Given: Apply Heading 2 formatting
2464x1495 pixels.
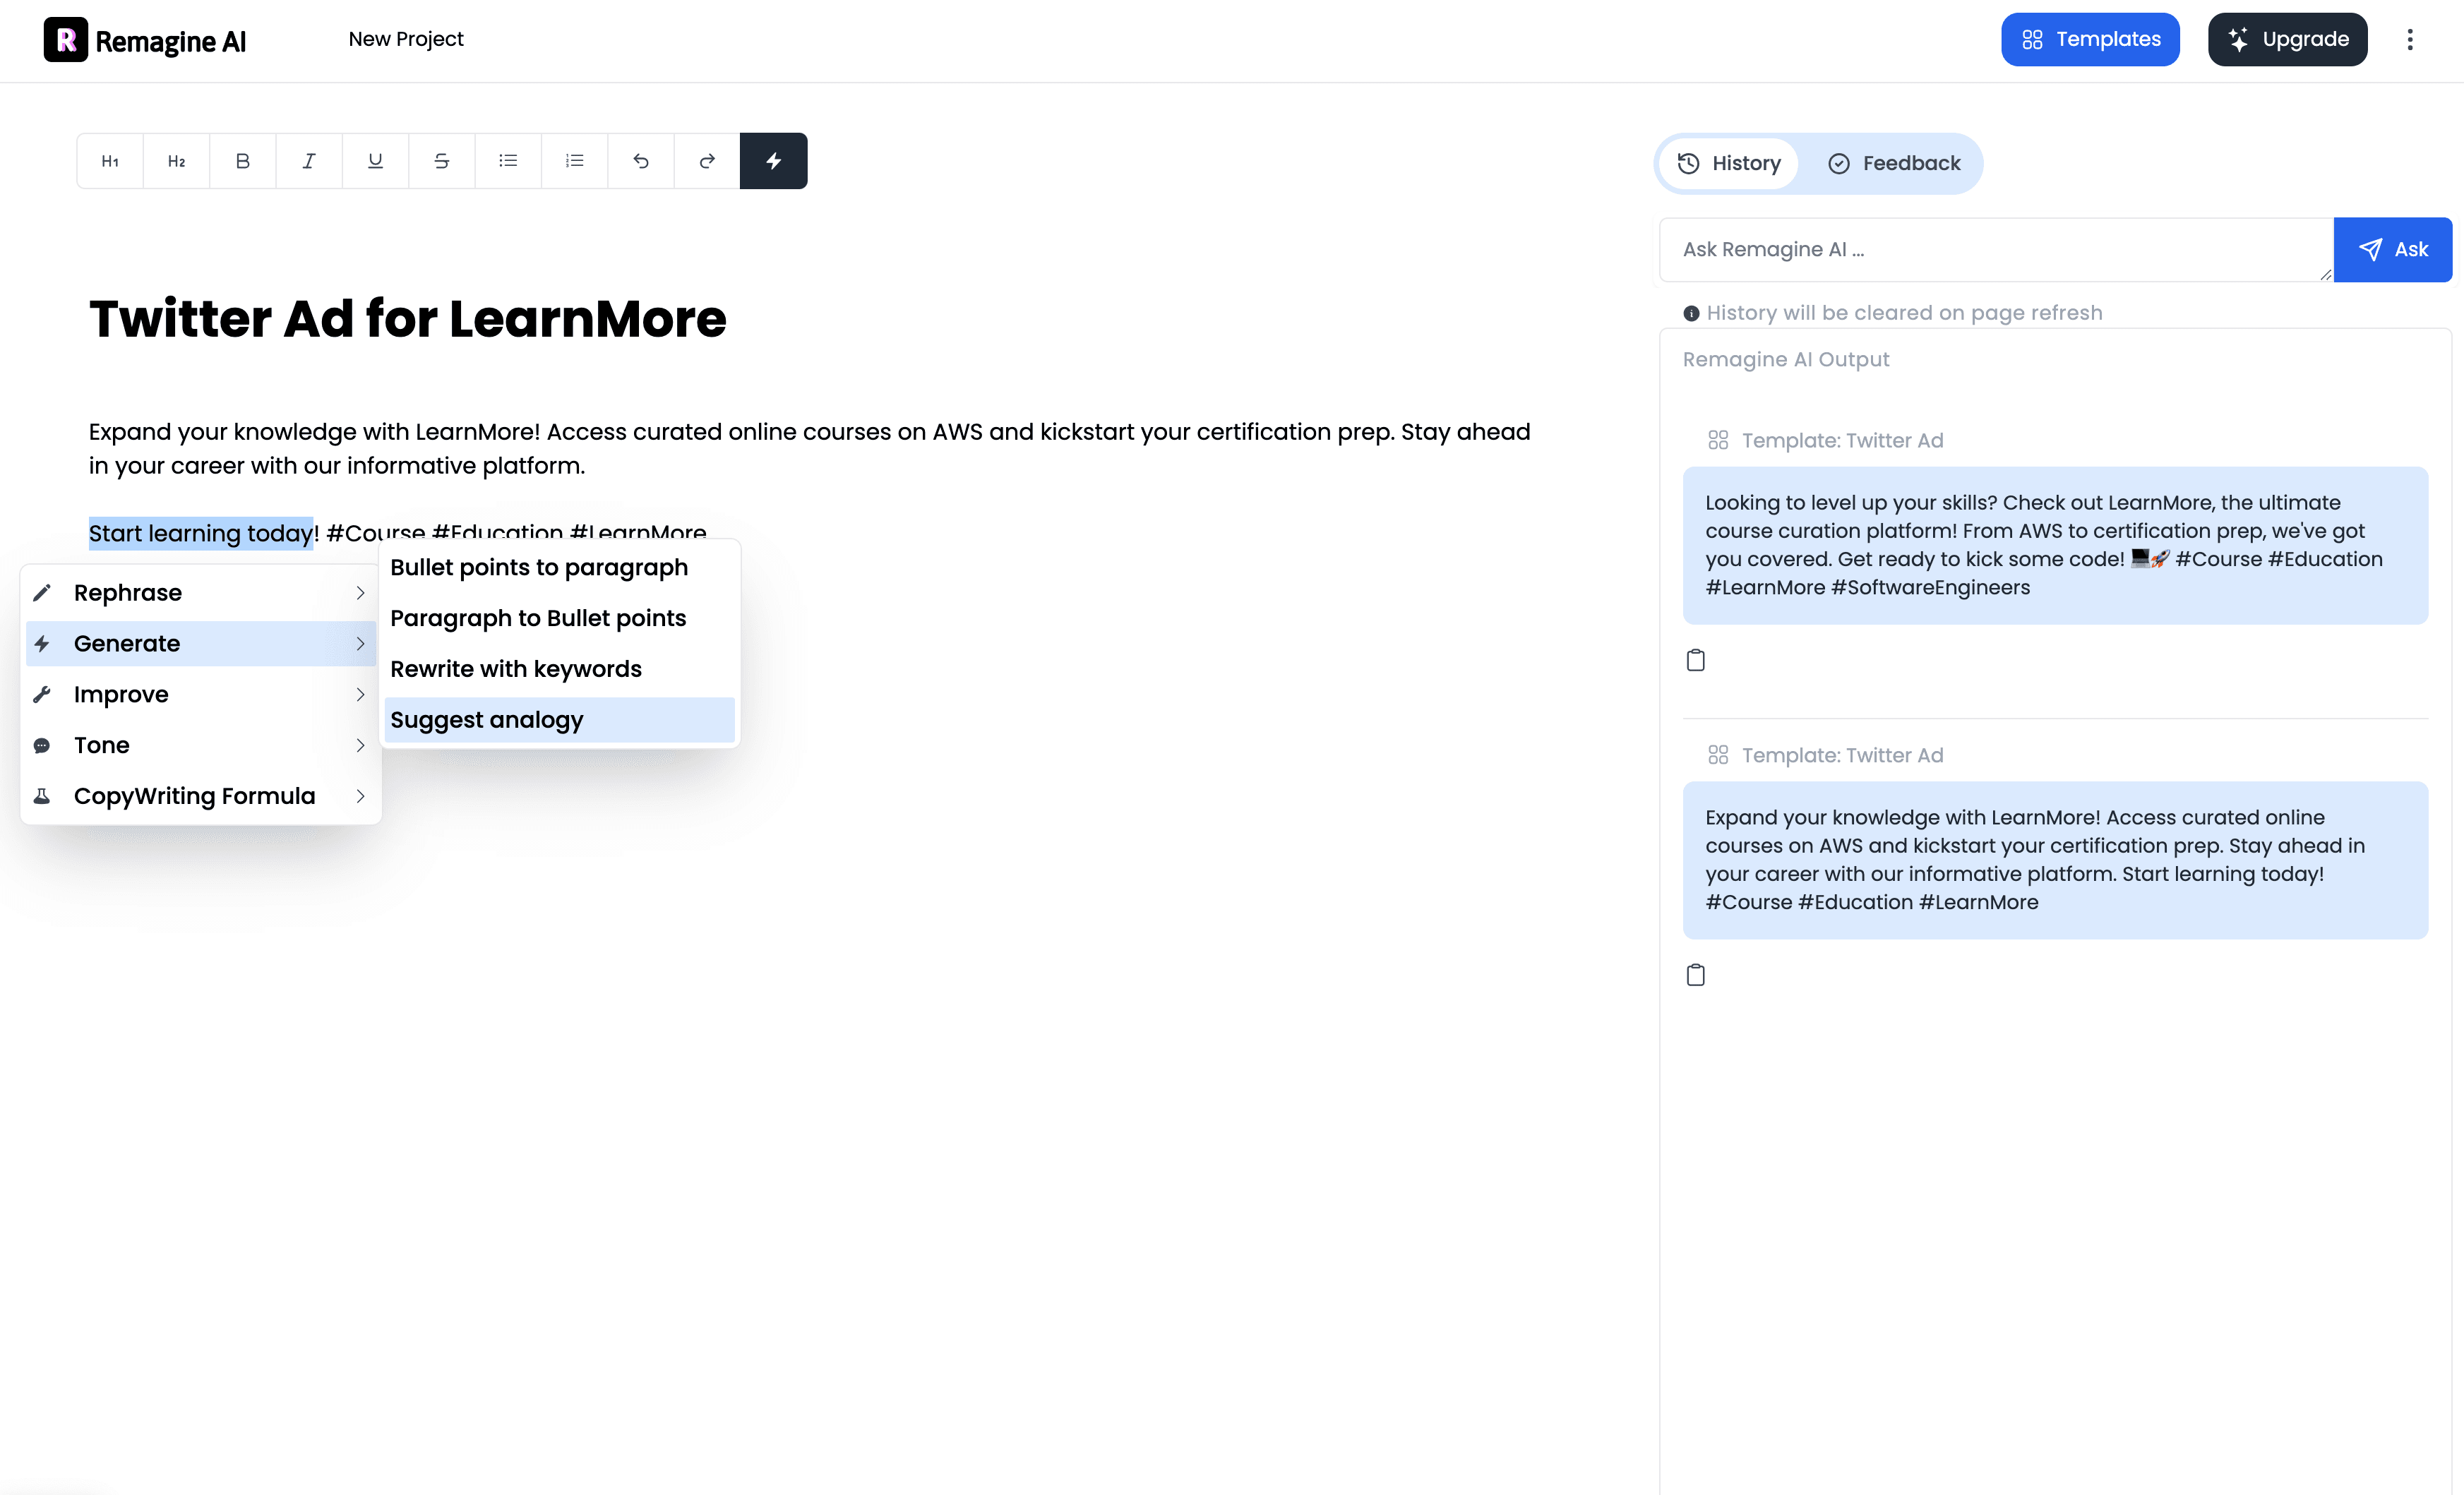Looking at the screenshot, I should pyautogui.click(x=176, y=161).
